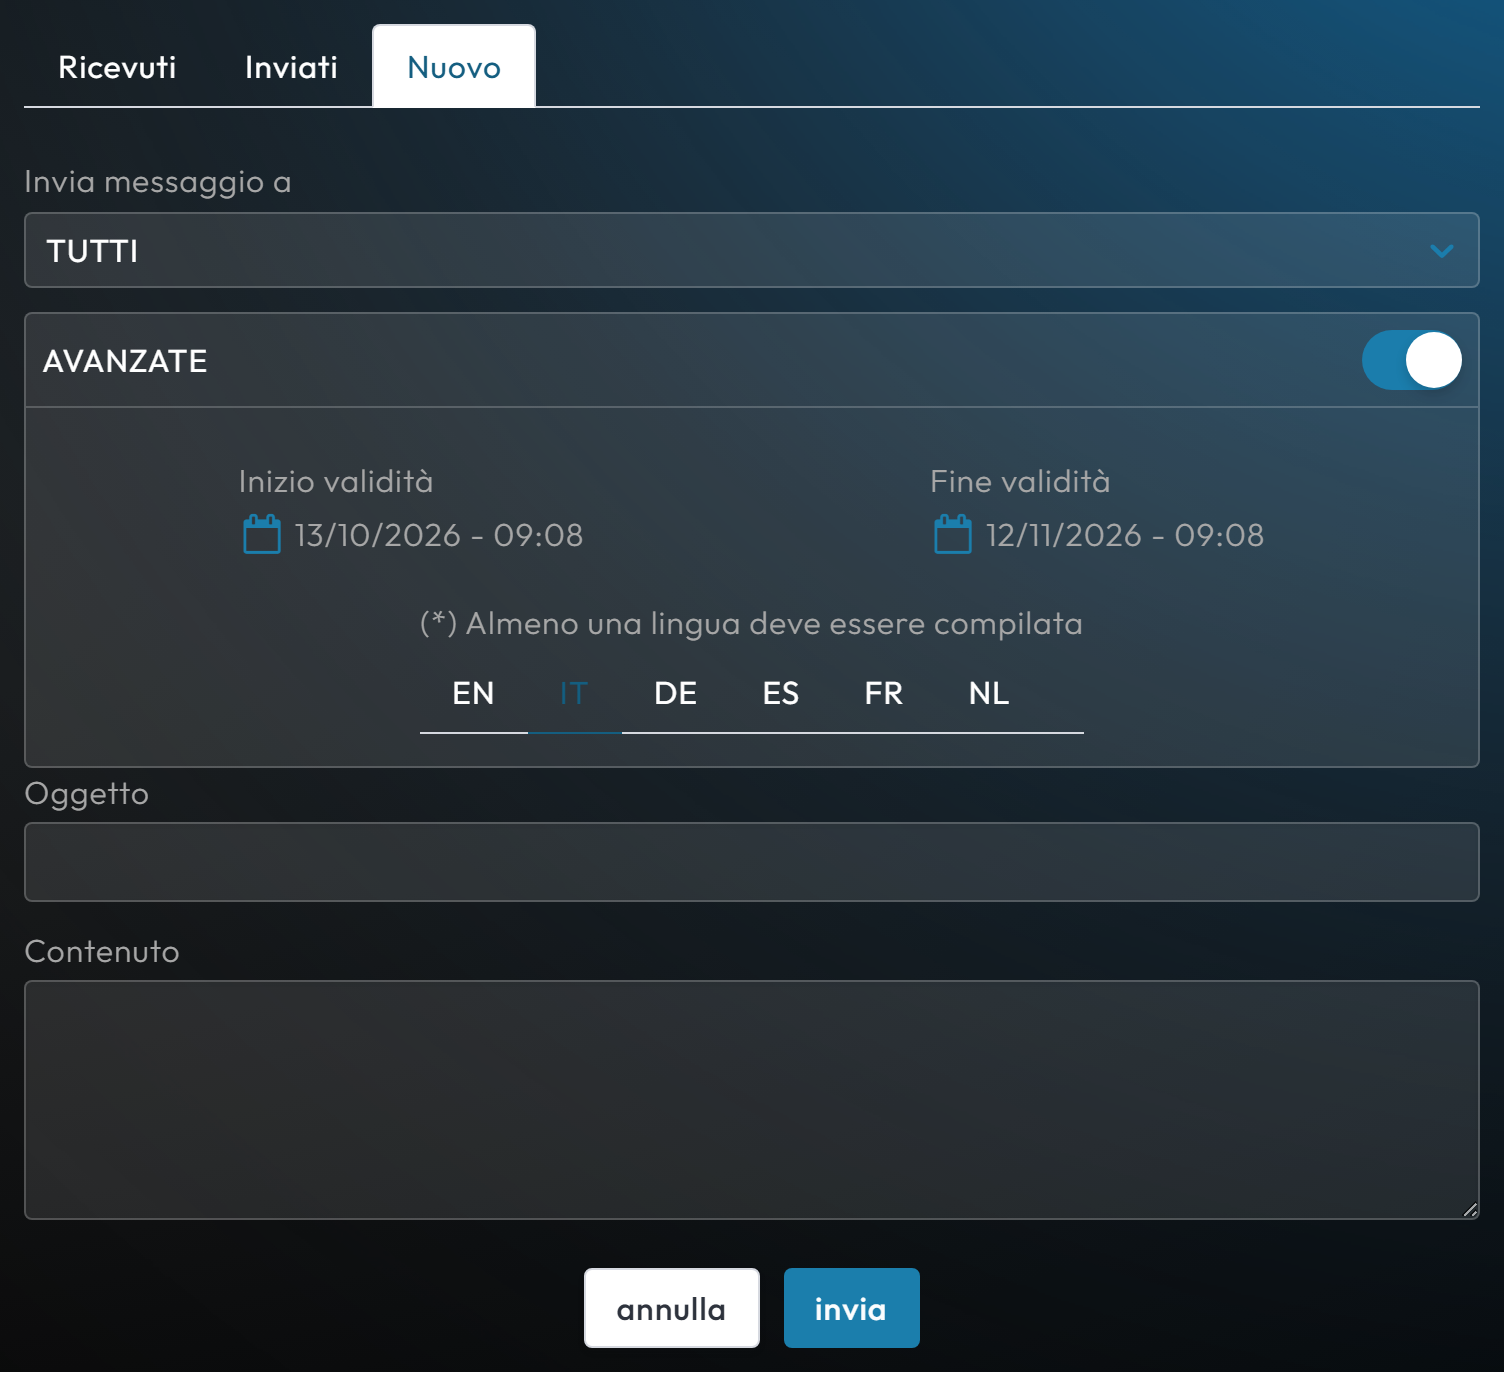Switch to the Ricevuti tab
1504x1374 pixels.
[x=117, y=67]
